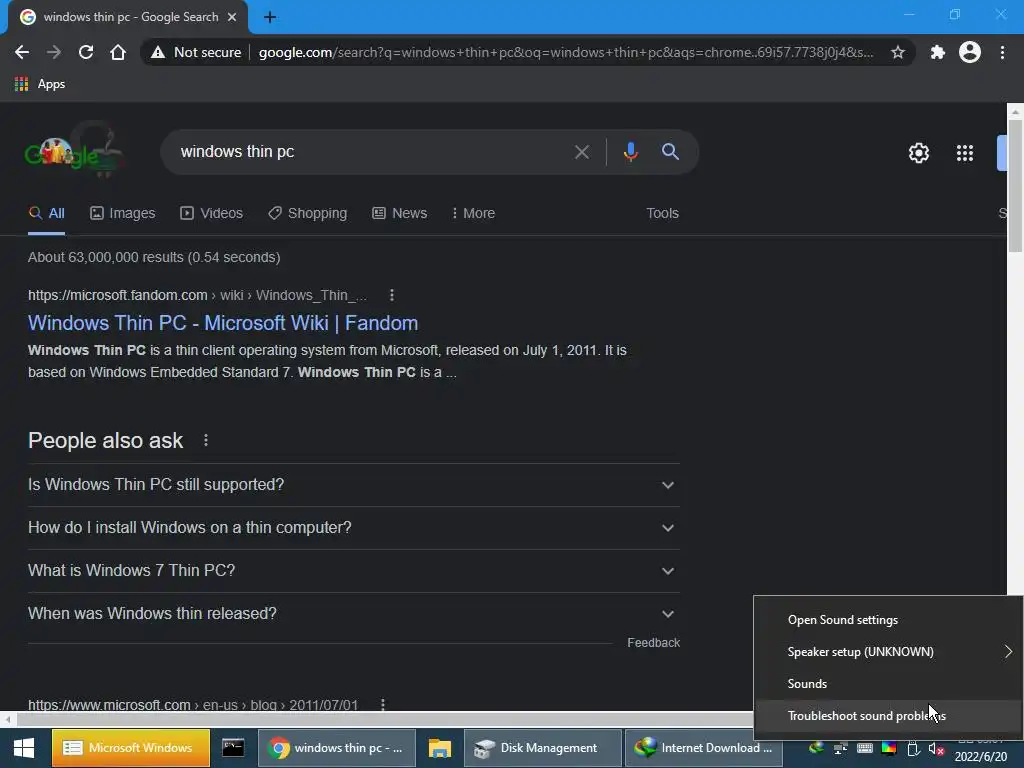1024x768 pixels.
Task: Switch to the Shopping tab
Action: [x=308, y=214]
